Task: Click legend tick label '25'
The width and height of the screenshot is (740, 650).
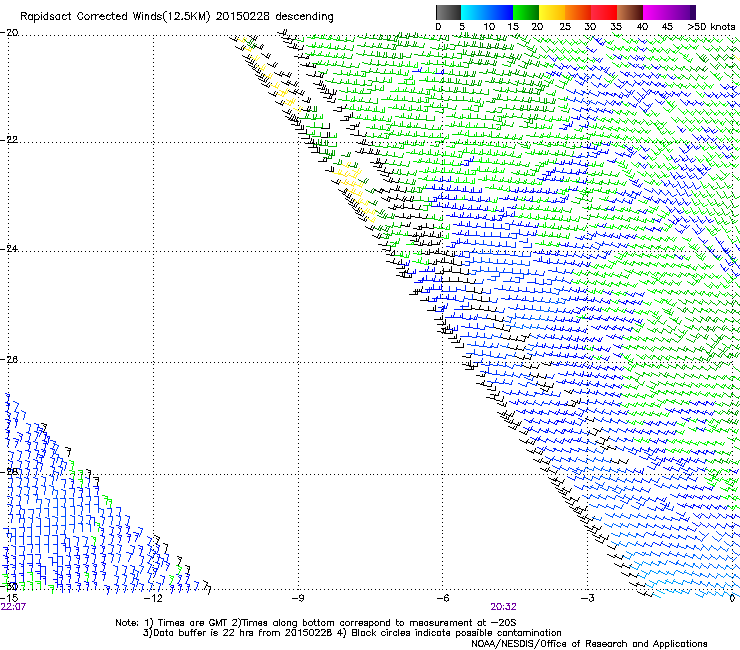Action: pos(565,27)
